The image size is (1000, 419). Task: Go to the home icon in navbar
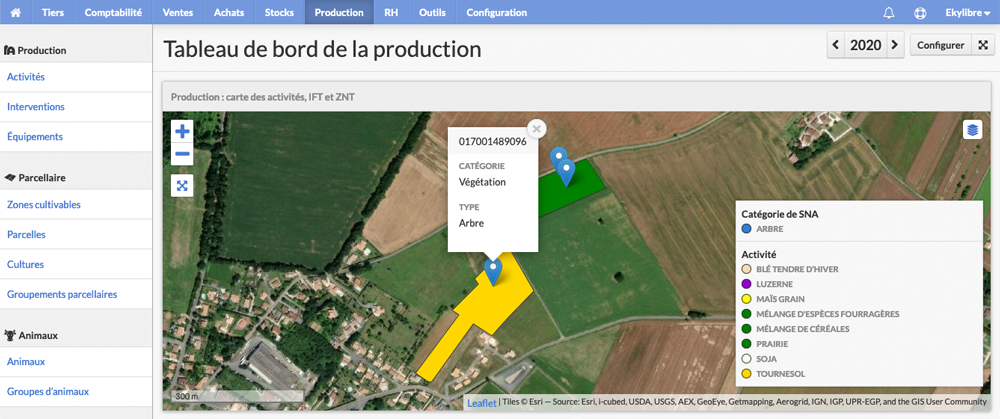click(15, 12)
